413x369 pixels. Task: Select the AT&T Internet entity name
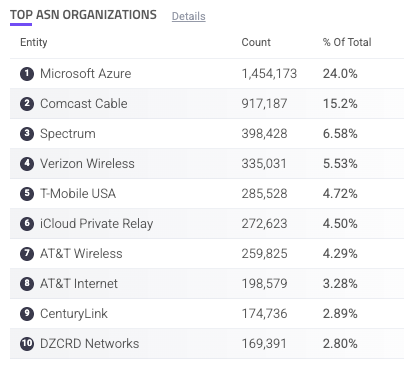pyautogui.click(x=79, y=284)
